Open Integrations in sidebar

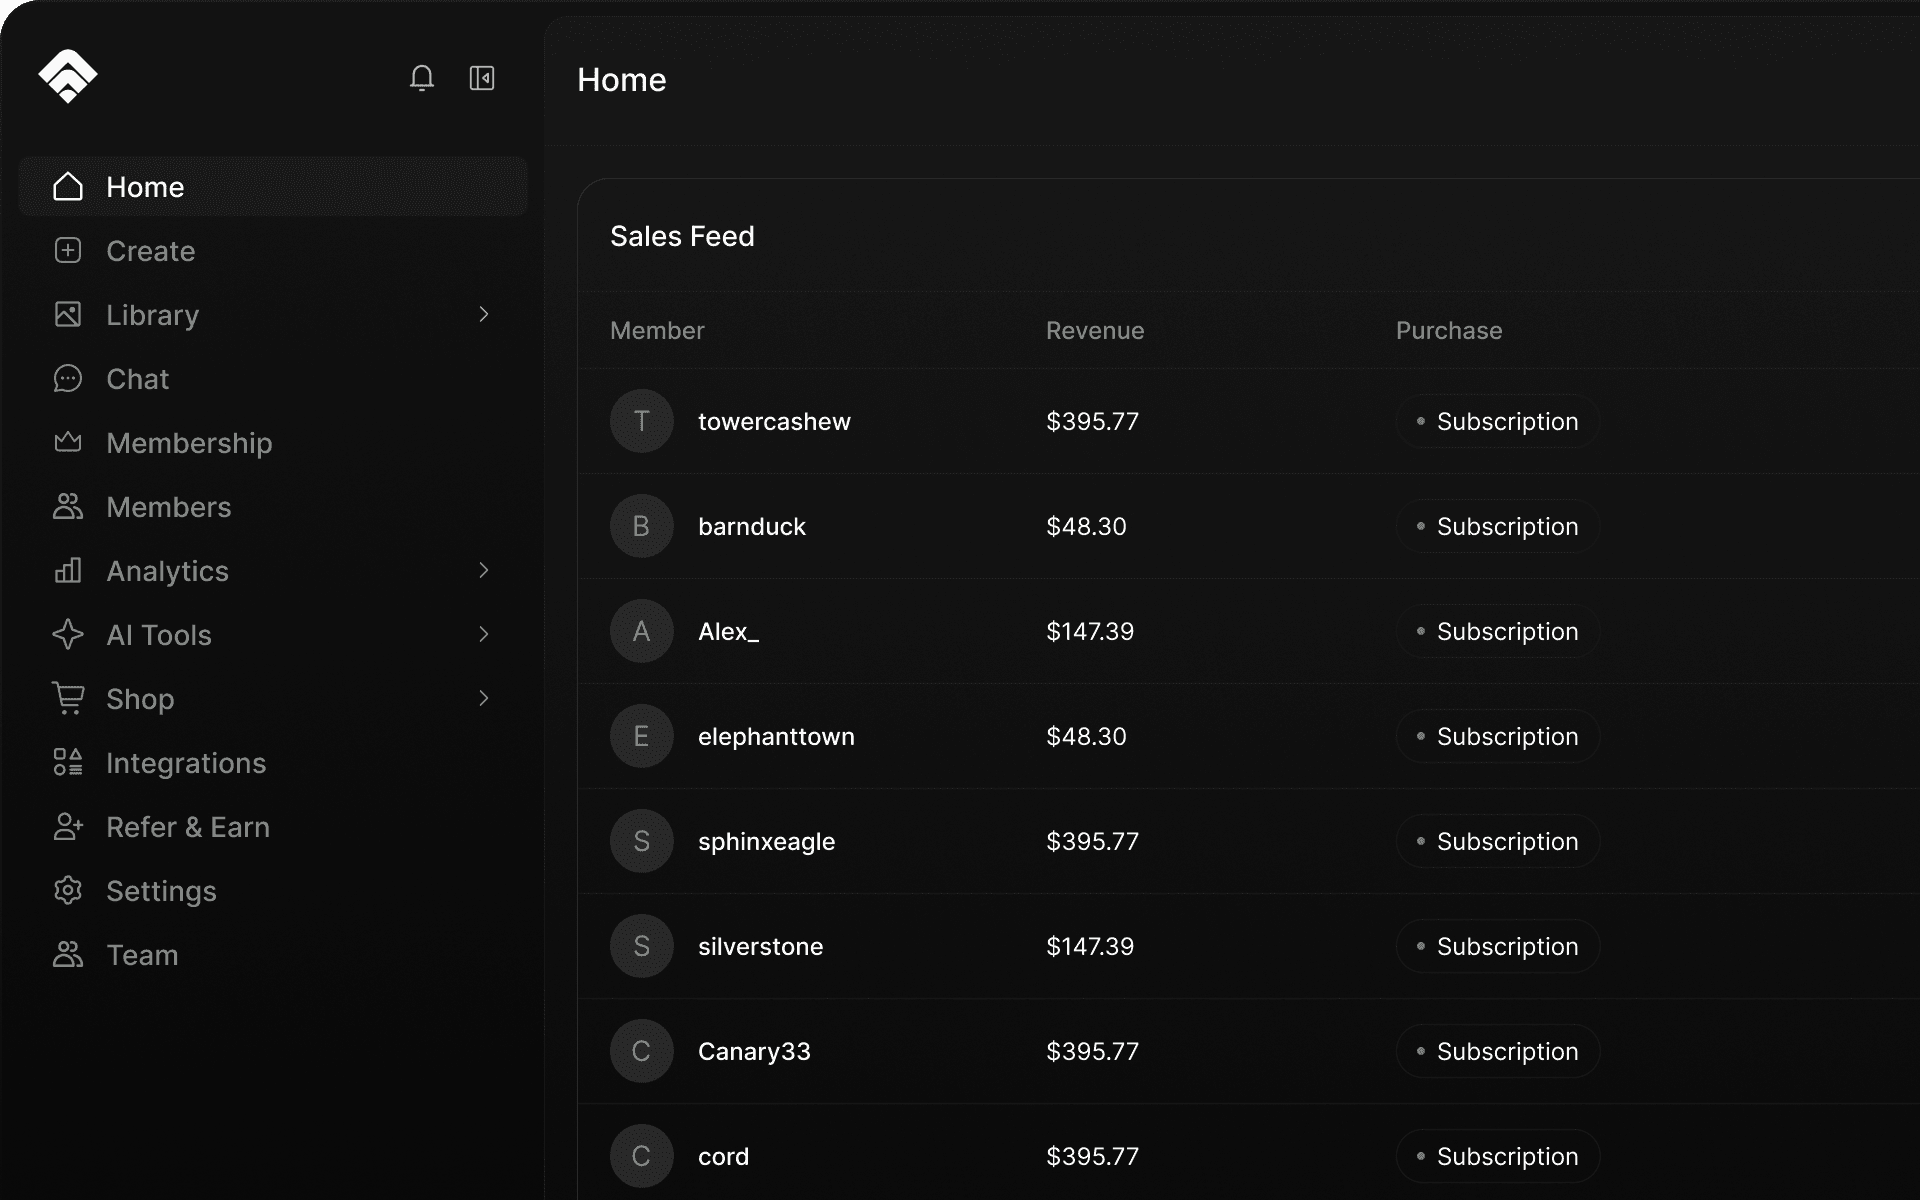pos(273,763)
